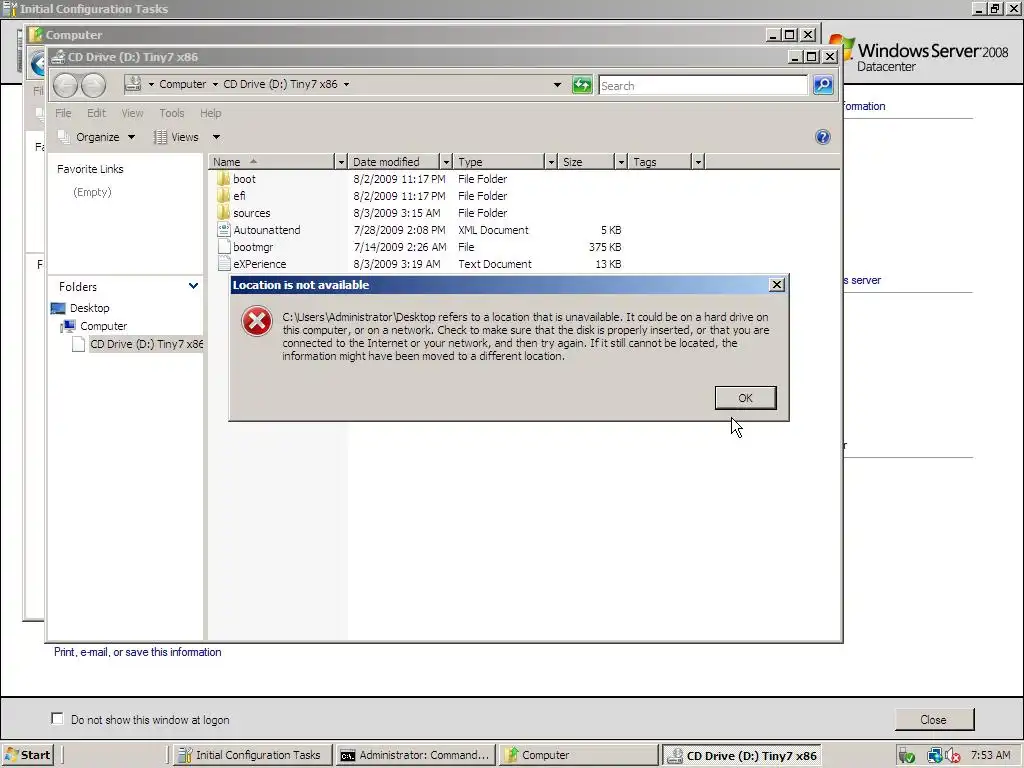Select the Autounattend XML file icon
The width and height of the screenshot is (1024, 768).
(x=223, y=229)
